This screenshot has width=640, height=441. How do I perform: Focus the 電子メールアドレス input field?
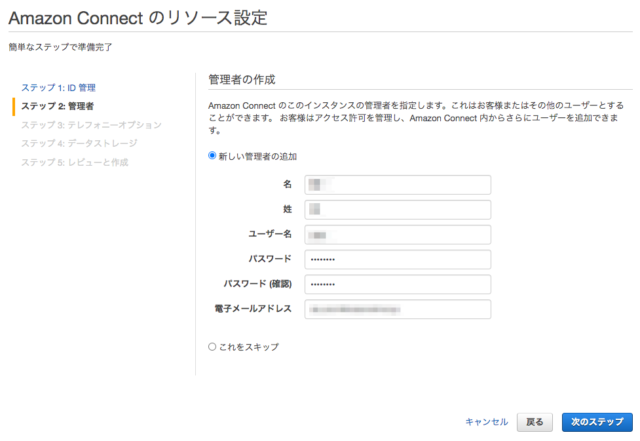coord(398,310)
